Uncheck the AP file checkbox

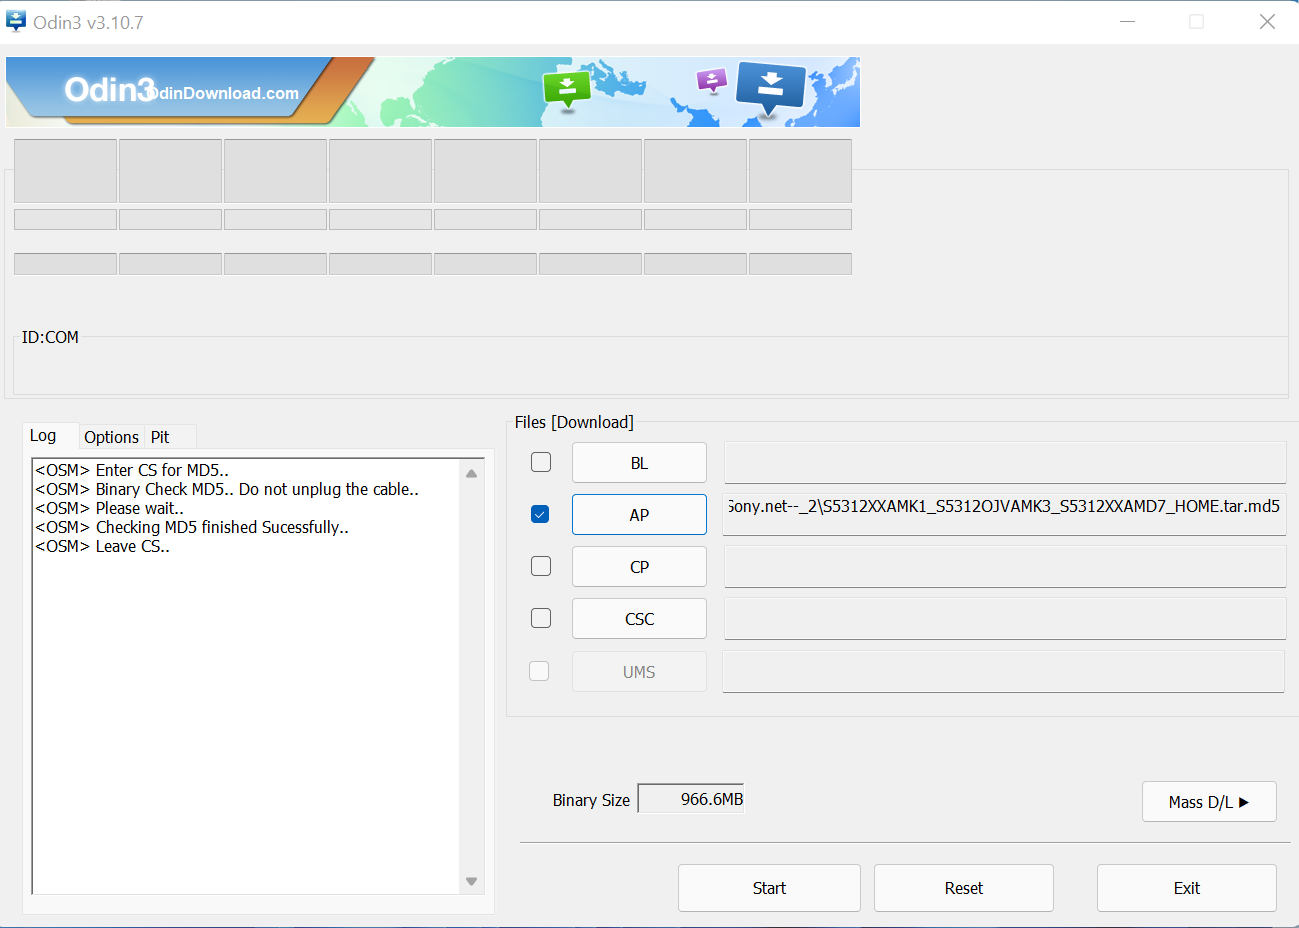(541, 514)
